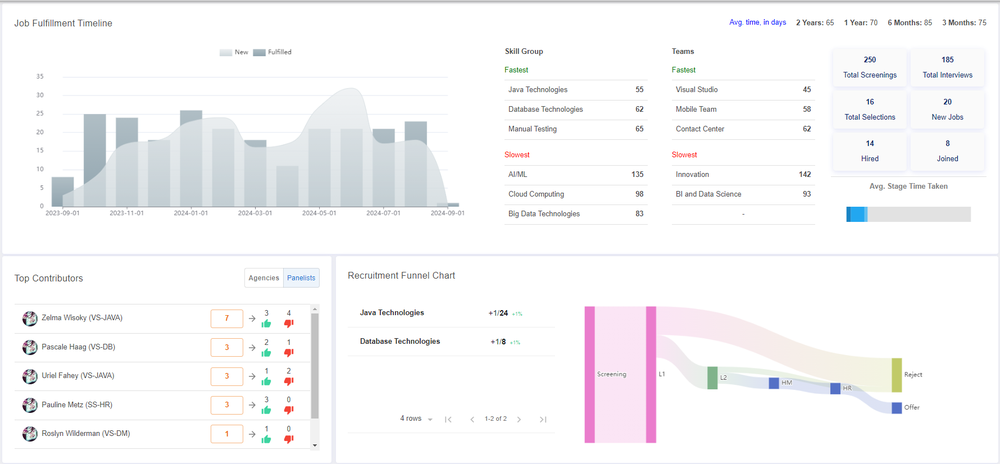Go to previous page of funnel table
The image size is (1000, 464).
pos(472,419)
